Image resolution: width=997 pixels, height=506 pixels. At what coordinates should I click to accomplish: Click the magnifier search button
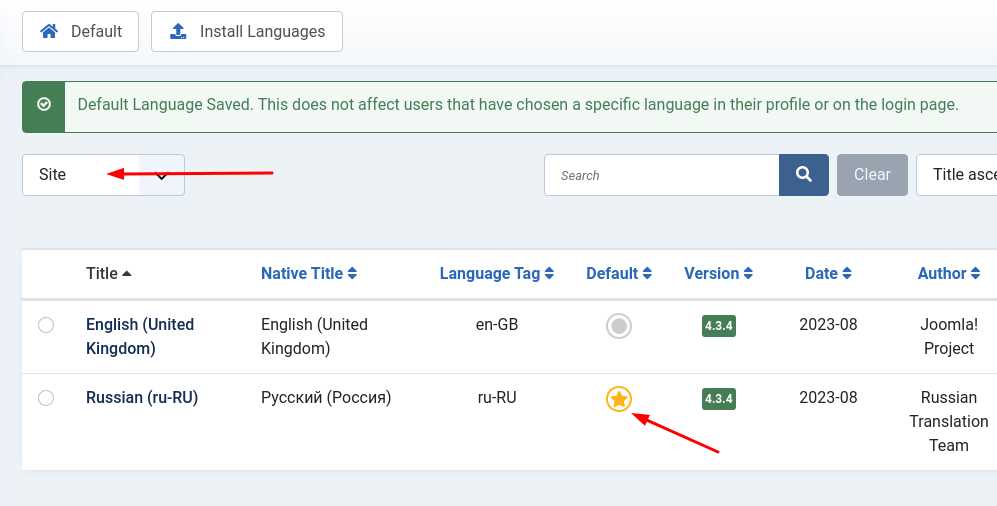[804, 175]
